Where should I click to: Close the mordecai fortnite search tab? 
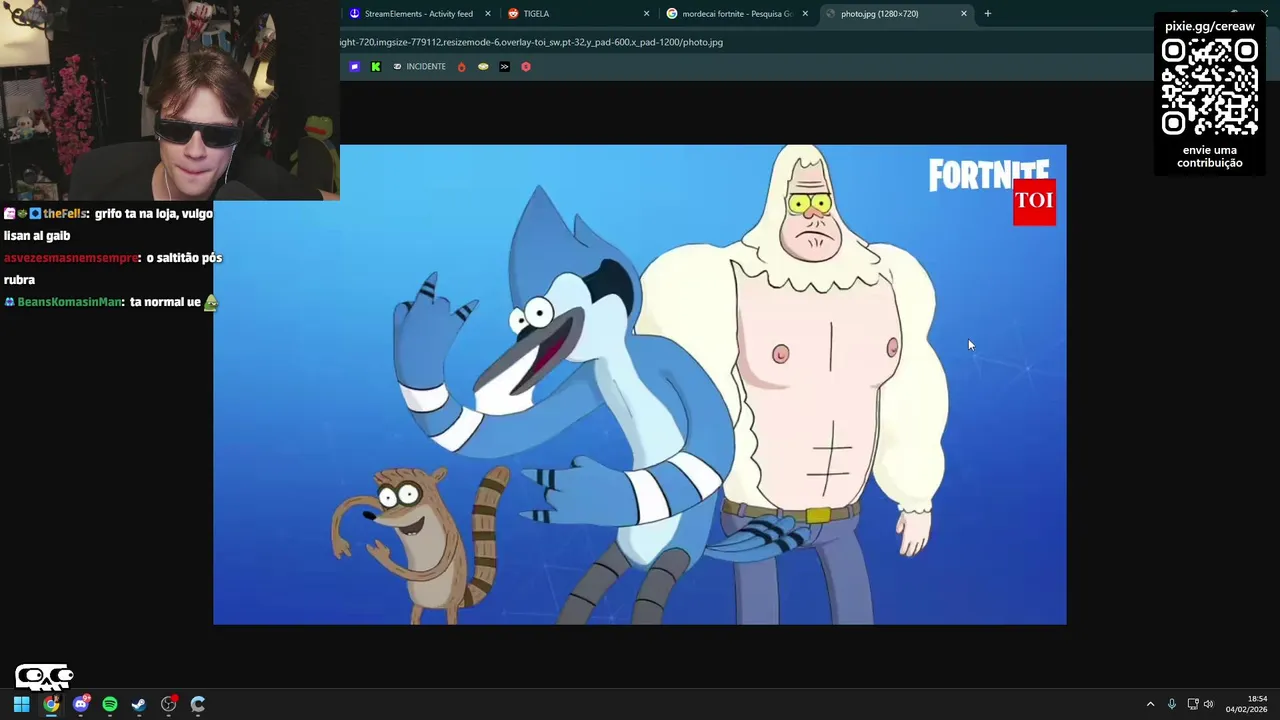(805, 14)
